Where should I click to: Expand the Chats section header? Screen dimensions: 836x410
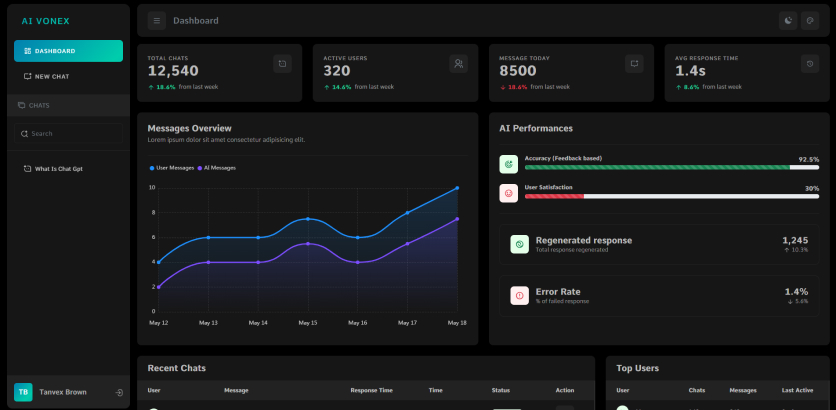pyautogui.click(x=68, y=106)
